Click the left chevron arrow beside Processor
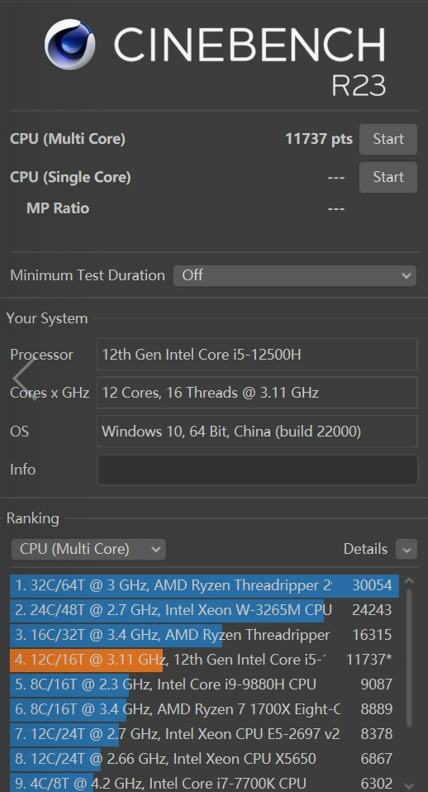 (24, 380)
